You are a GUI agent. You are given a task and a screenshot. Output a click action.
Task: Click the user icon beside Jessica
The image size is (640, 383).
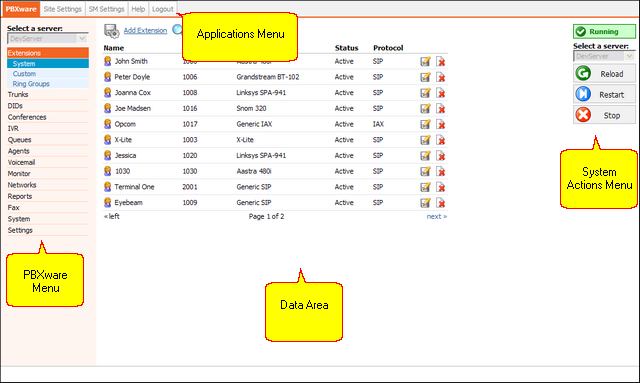(107, 156)
